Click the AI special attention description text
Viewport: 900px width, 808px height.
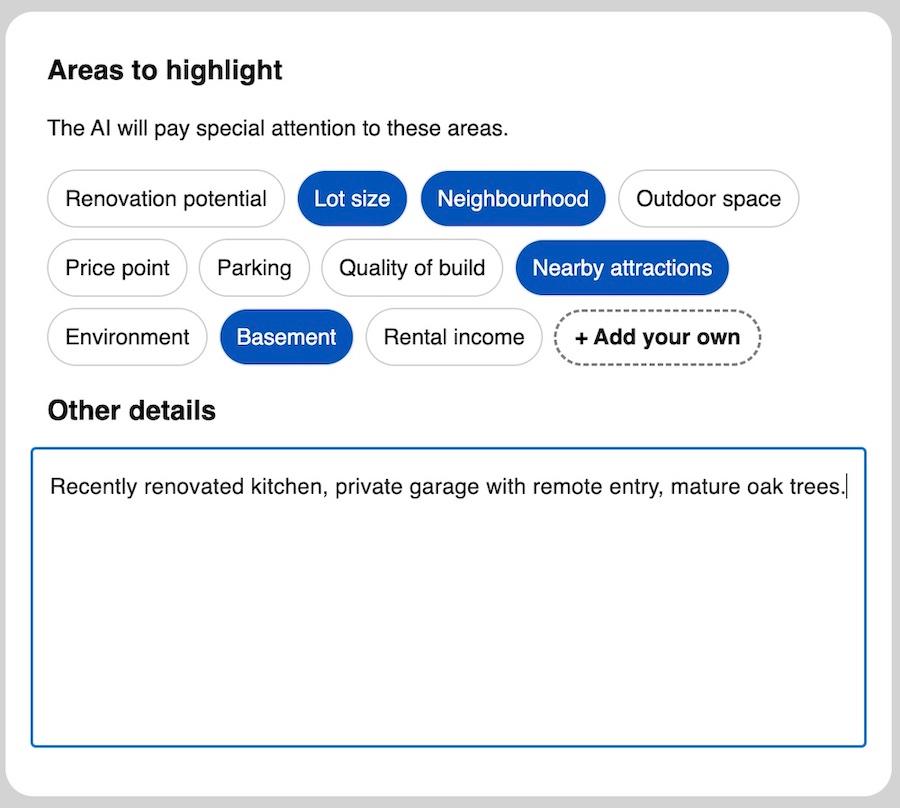pyautogui.click(x=277, y=129)
